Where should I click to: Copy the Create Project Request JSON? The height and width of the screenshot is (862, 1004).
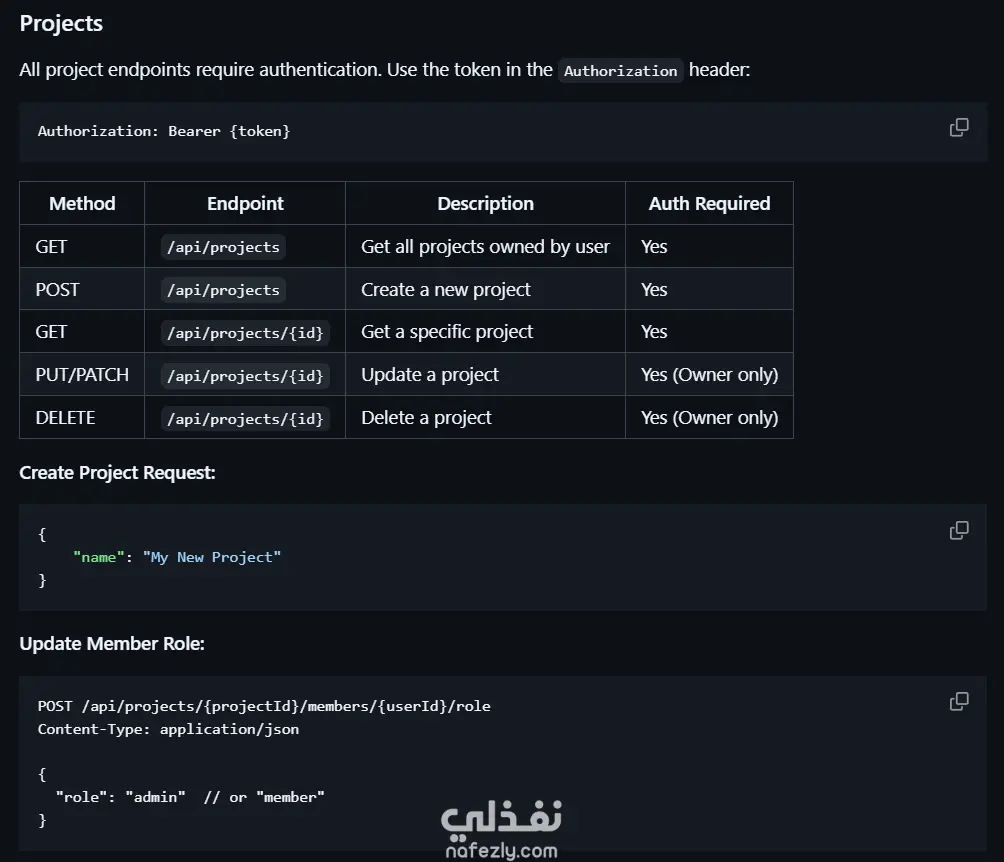(x=958, y=531)
